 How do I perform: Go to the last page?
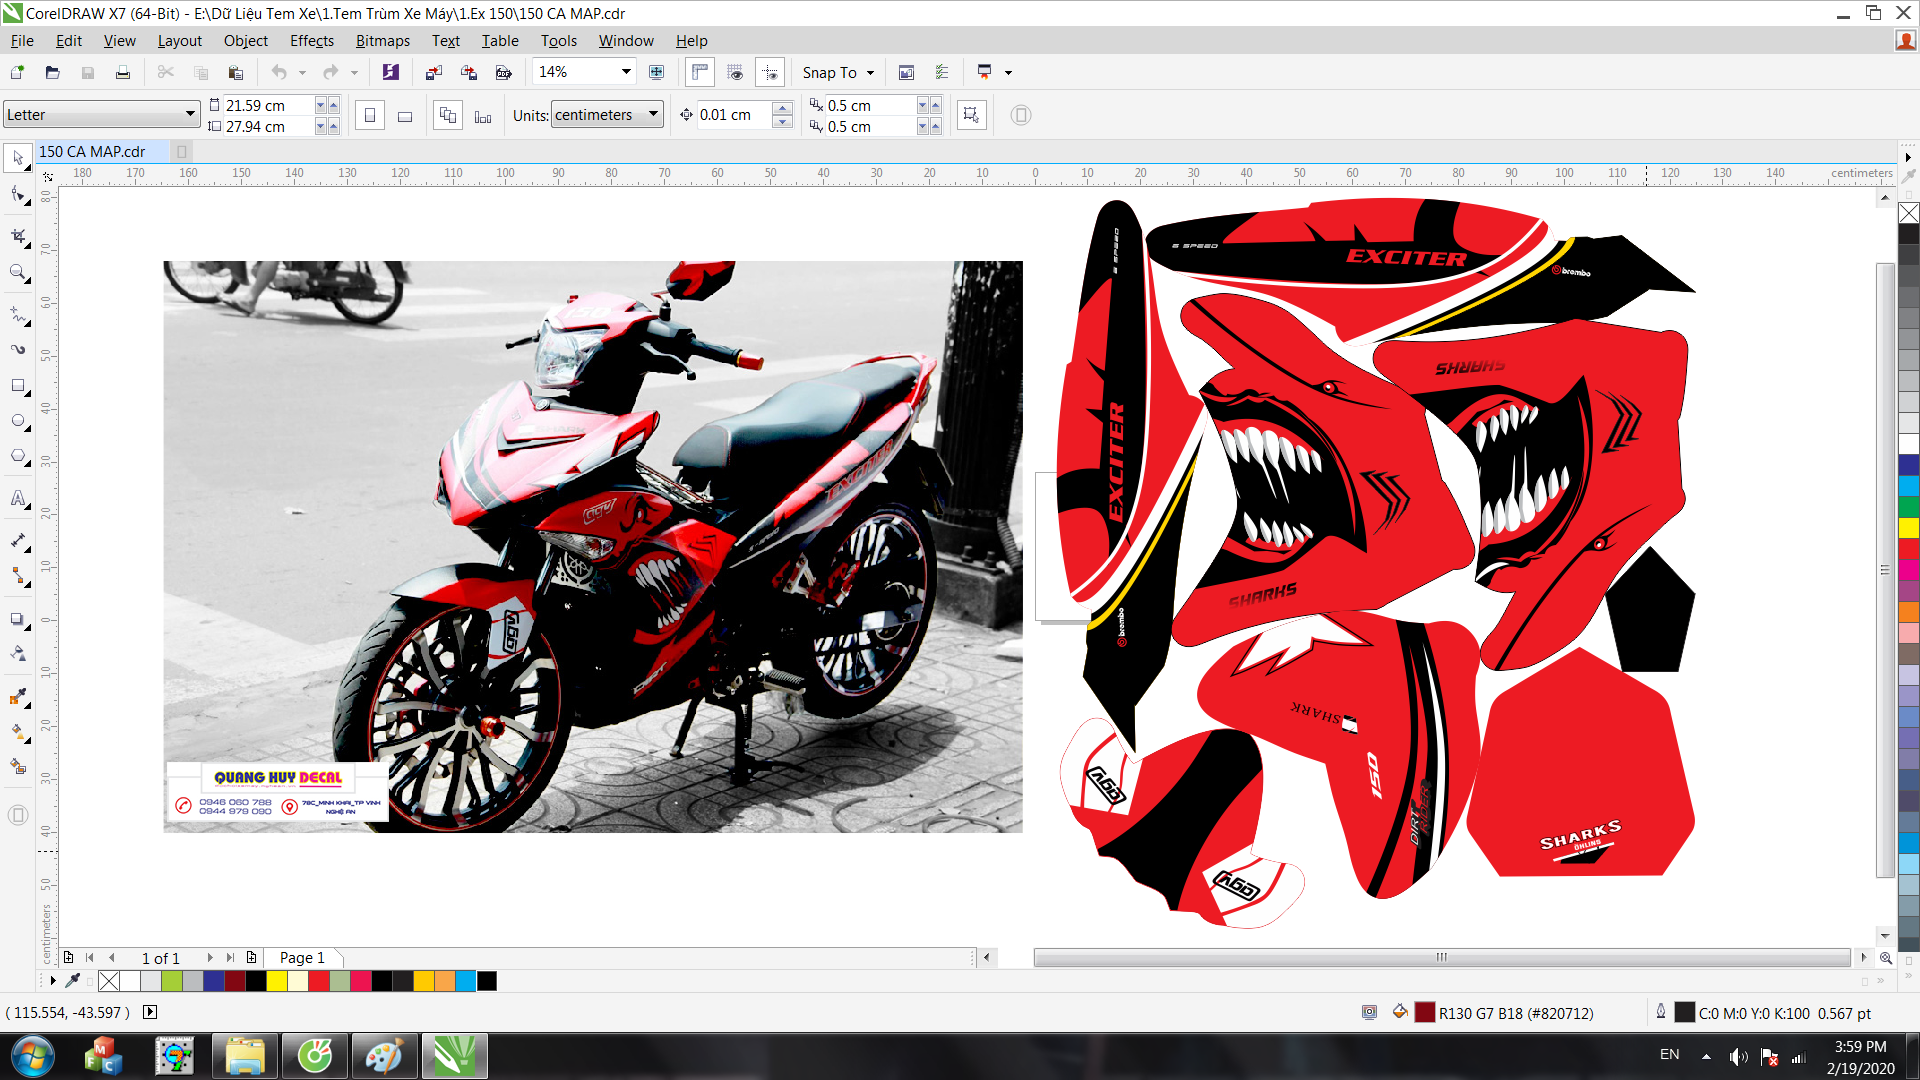(x=231, y=958)
